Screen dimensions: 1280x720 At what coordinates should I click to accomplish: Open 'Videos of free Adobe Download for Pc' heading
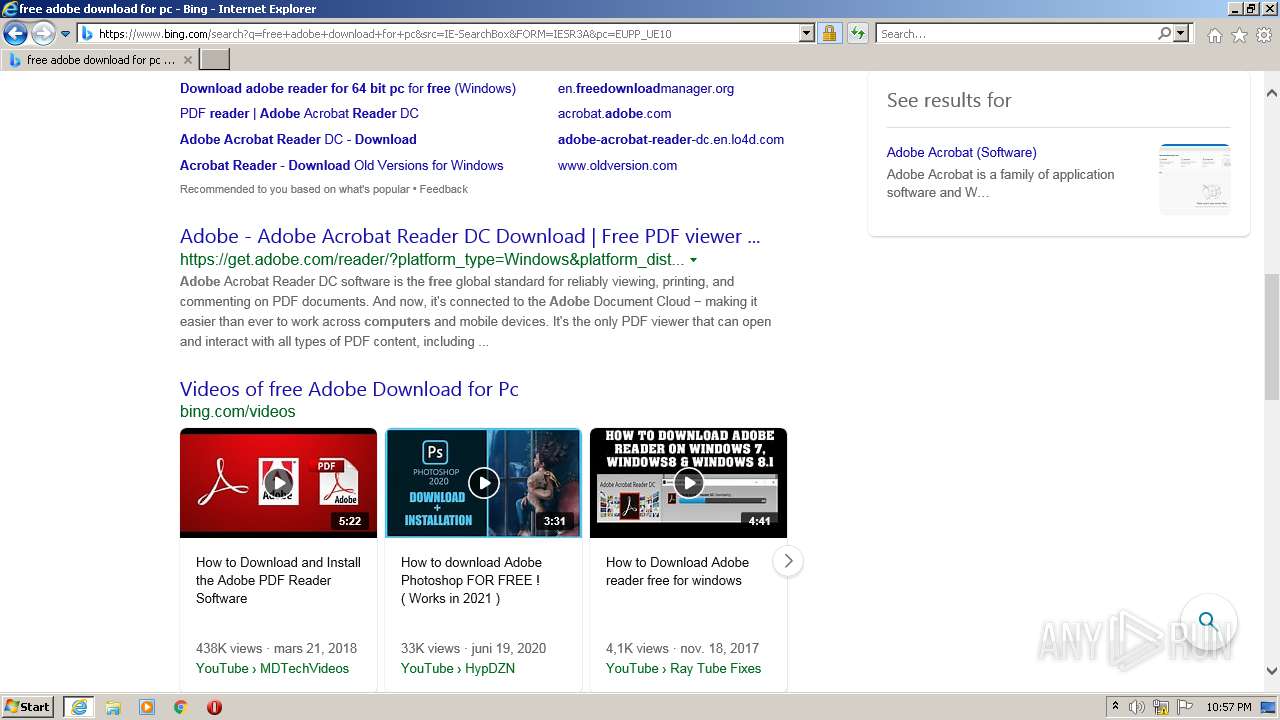tap(349, 389)
